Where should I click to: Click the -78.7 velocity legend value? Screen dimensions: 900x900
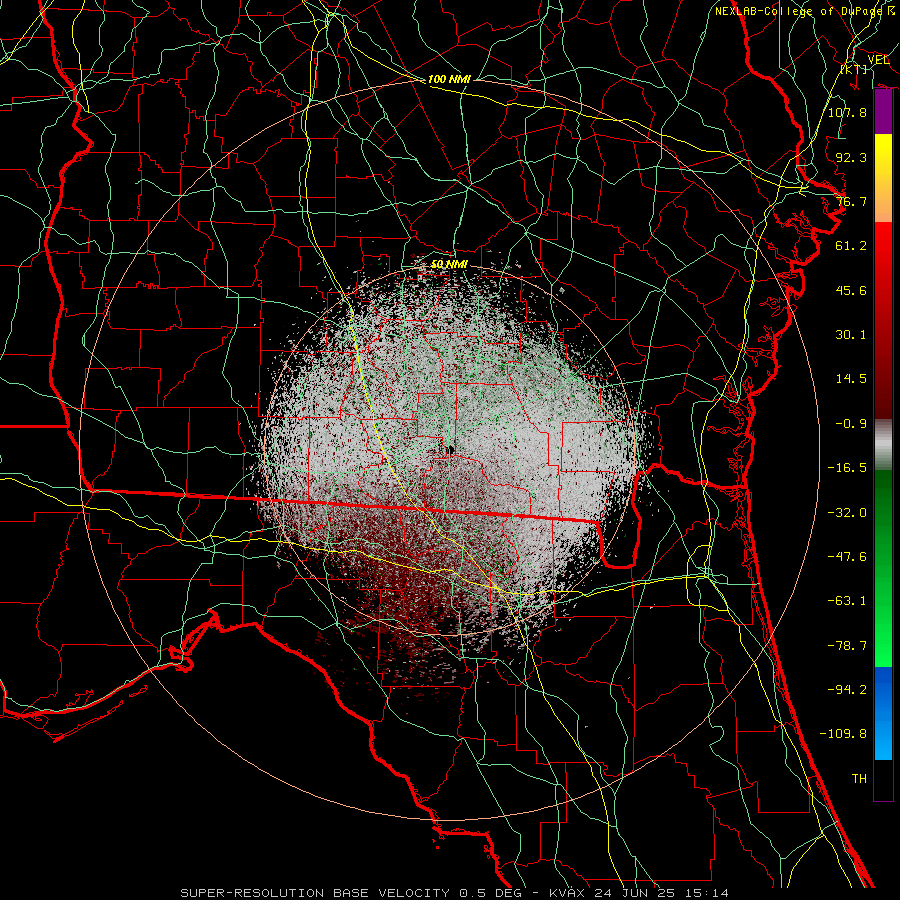pyautogui.click(x=847, y=646)
